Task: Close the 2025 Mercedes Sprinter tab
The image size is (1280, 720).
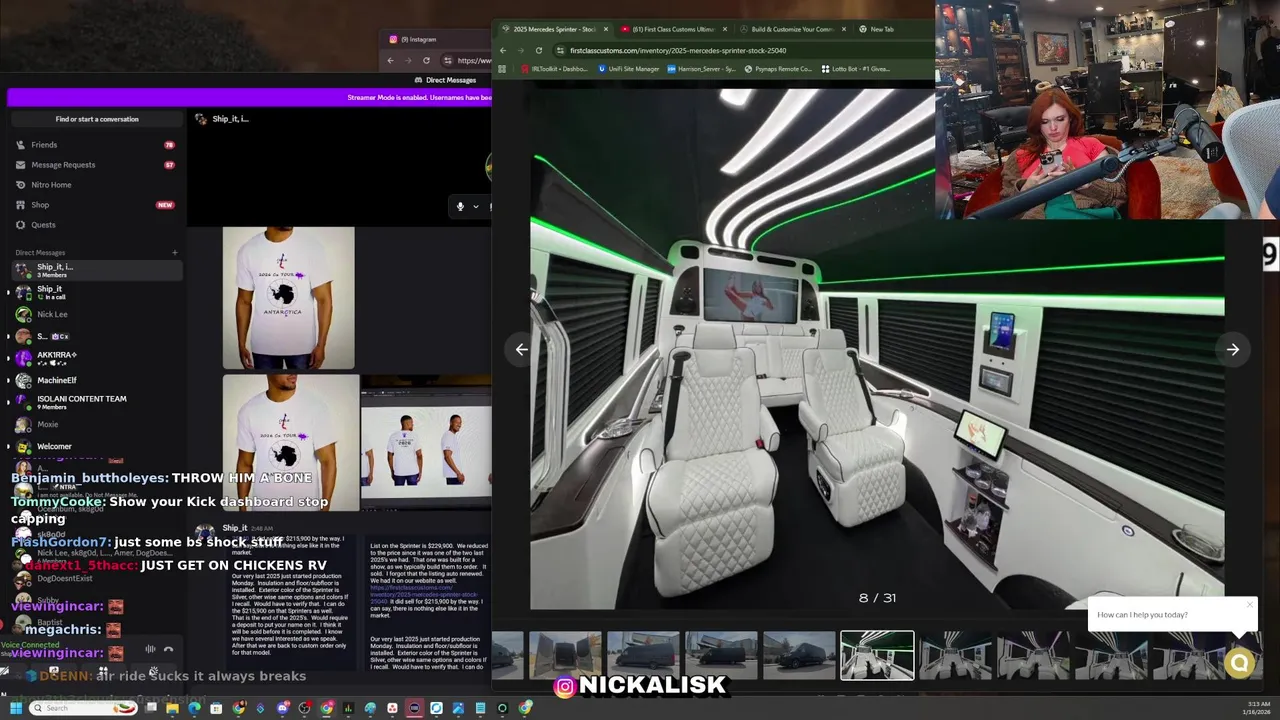Action: click(x=606, y=29)
